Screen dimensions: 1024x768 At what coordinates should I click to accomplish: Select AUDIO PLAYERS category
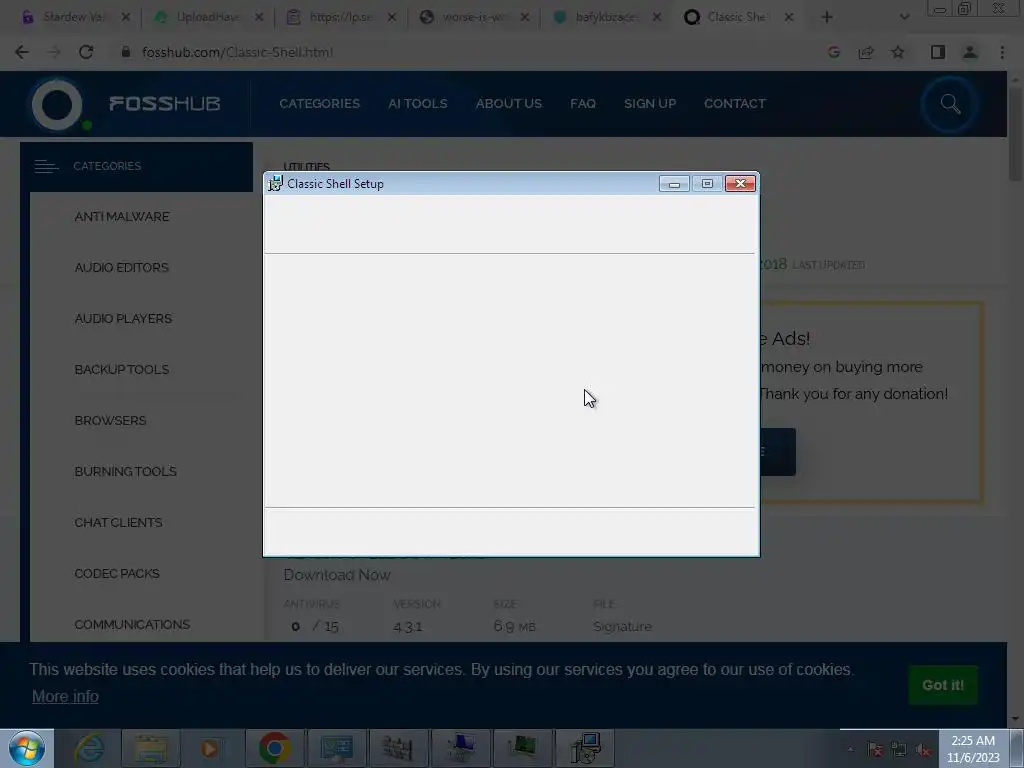coord(123,319)
